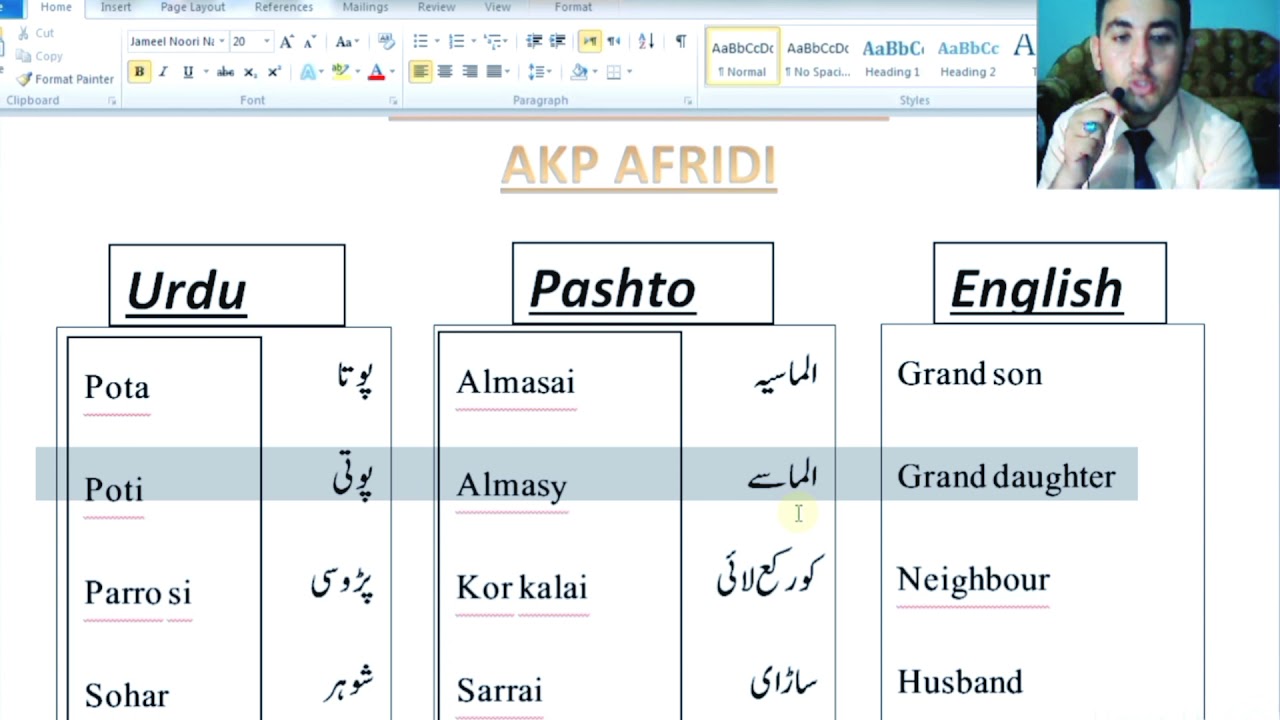Image resolution: width=1280 pixels, height=720 pixels.
Task: Expand the Borders dropdown arrow
Action: pyautogui.click(x=629, y=72)
